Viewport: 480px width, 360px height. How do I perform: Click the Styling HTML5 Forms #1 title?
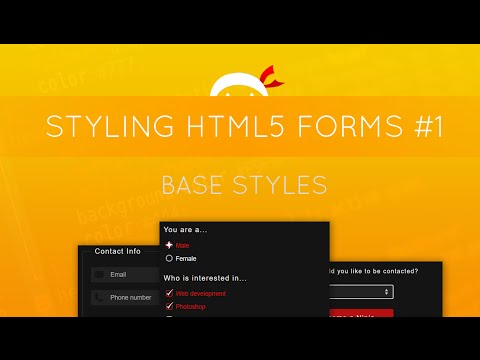245,126
